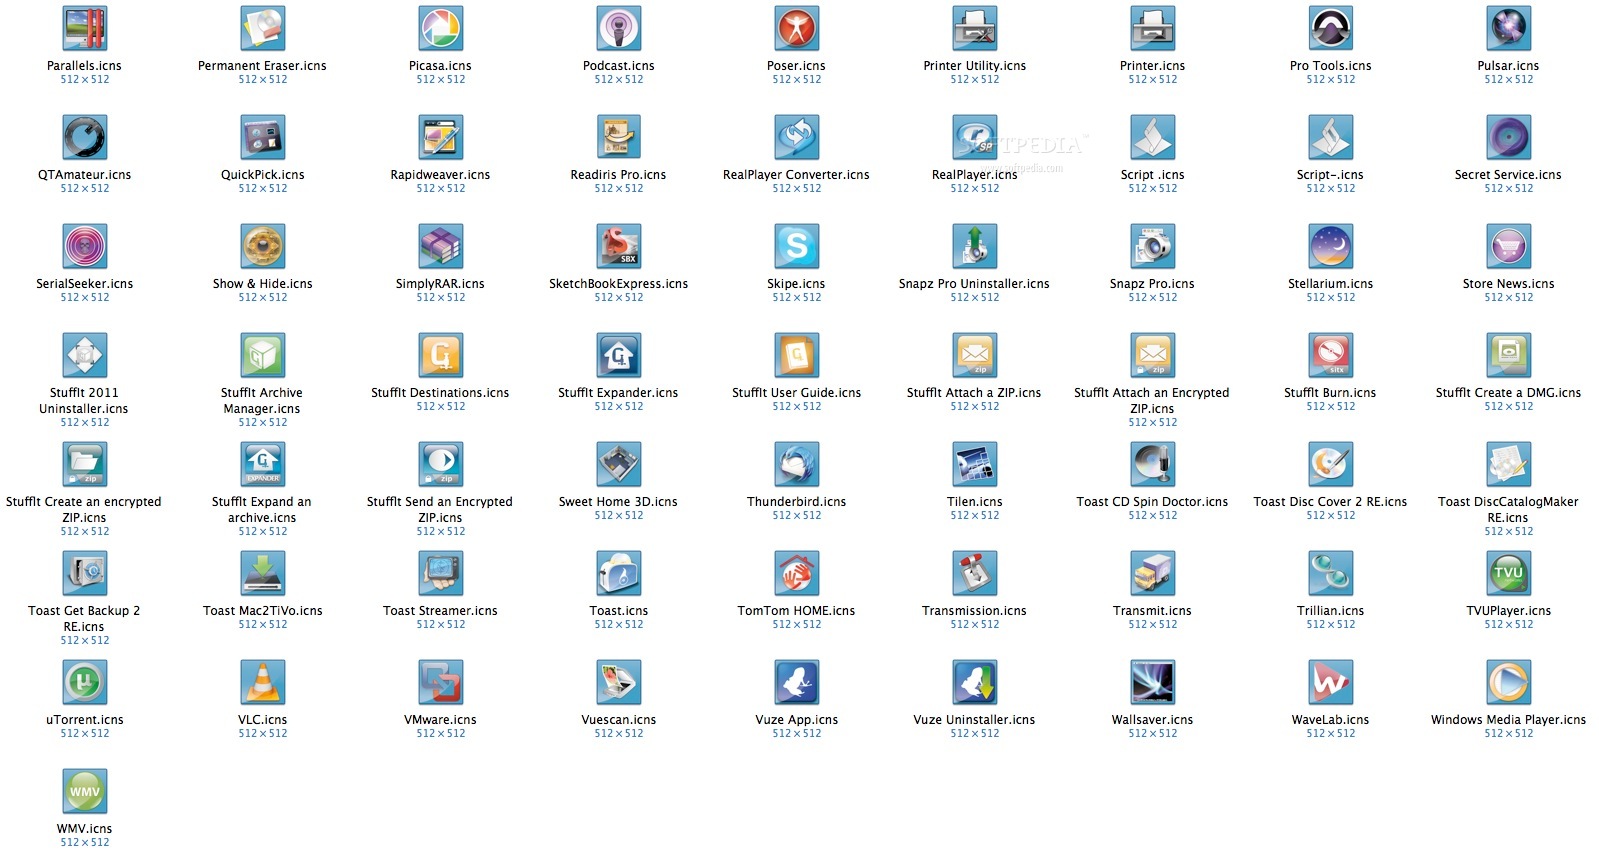Select the 'Snapz Pro.icns' label
The image size is (1599, 852).
coord(1153,284)
